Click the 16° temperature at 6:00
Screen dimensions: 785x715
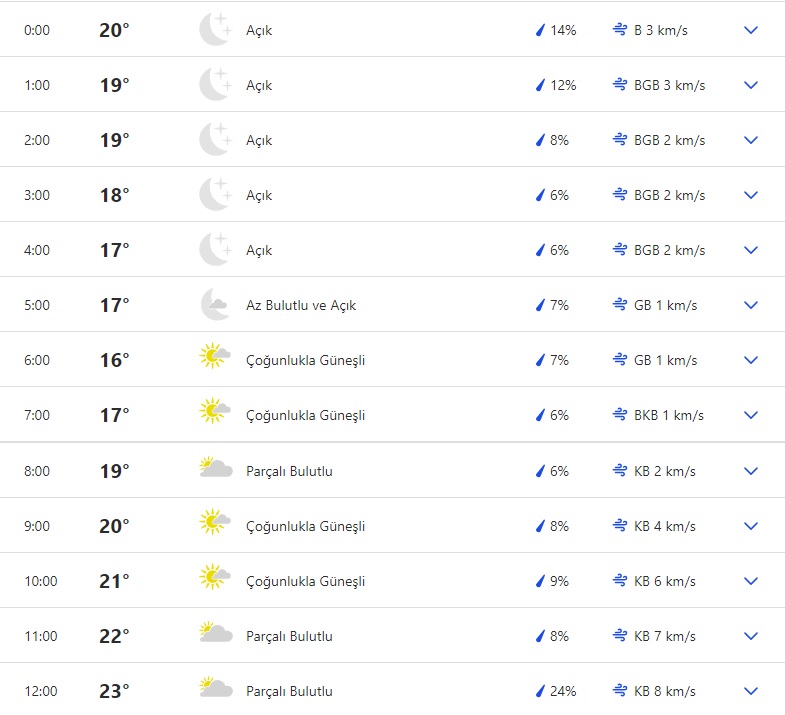click(x=114, y=360)
